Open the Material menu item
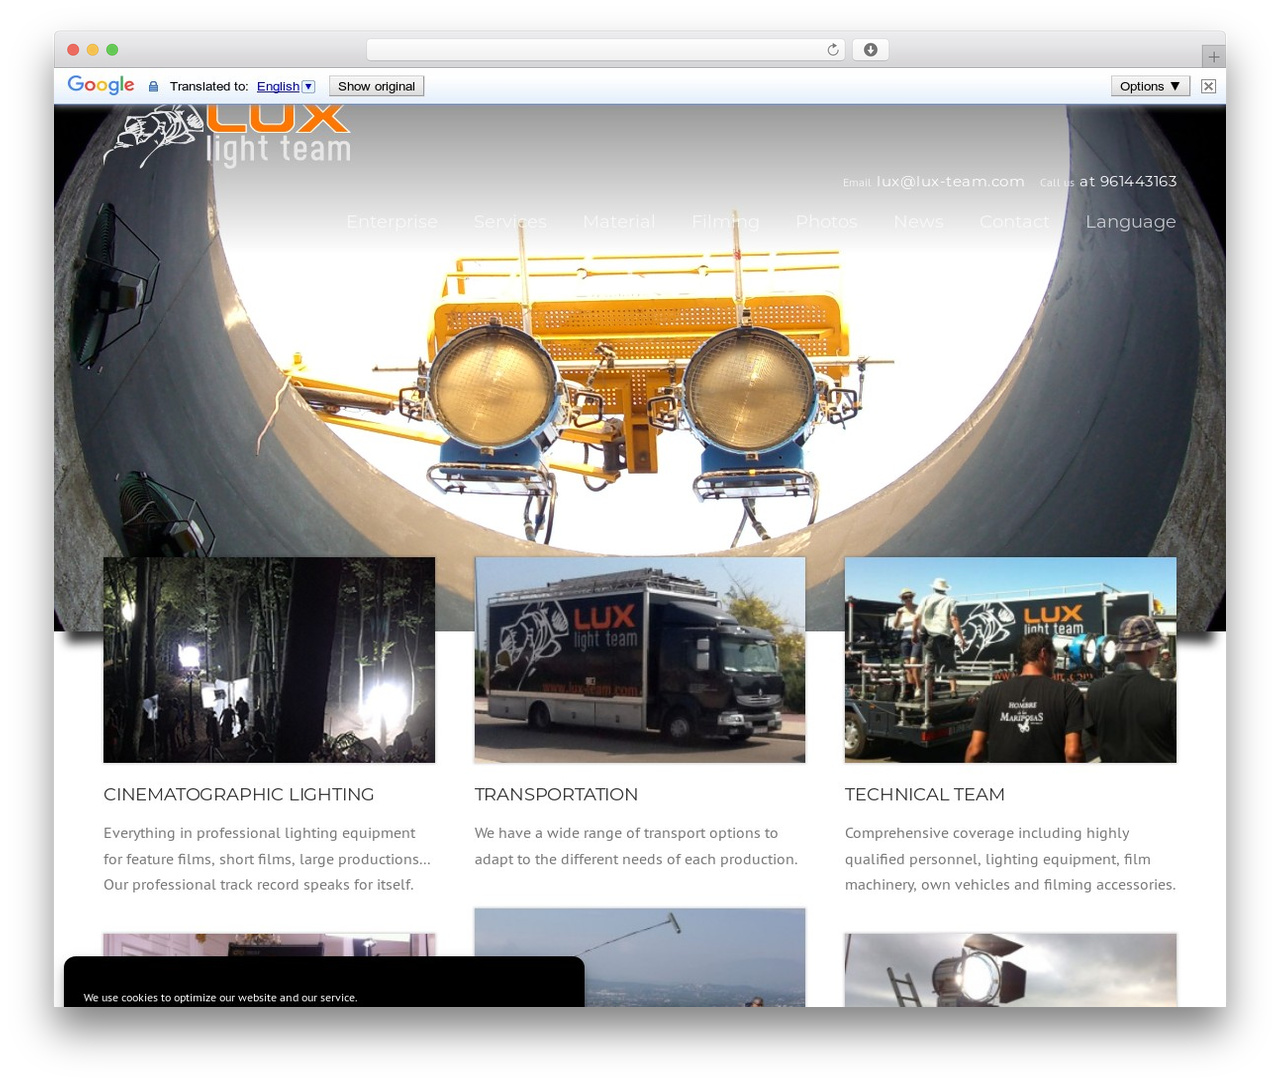The height and width of the screenshot is (1084, 1280). click(619, 221)
